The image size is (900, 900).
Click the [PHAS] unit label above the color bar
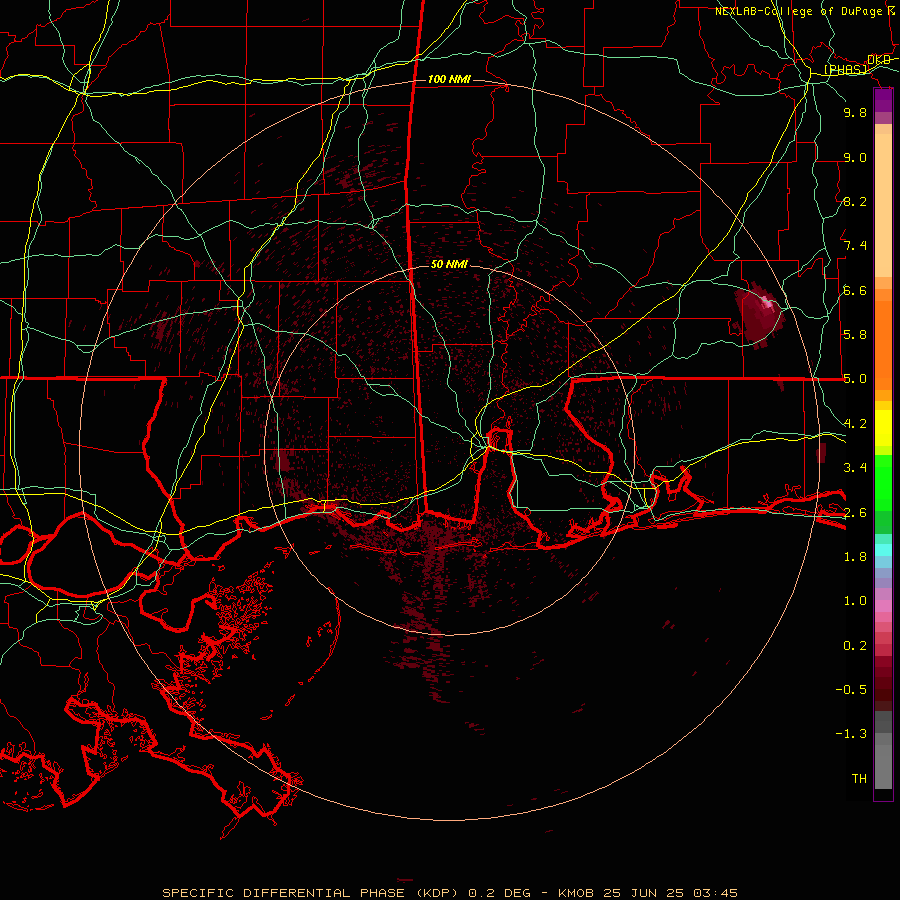845,69
